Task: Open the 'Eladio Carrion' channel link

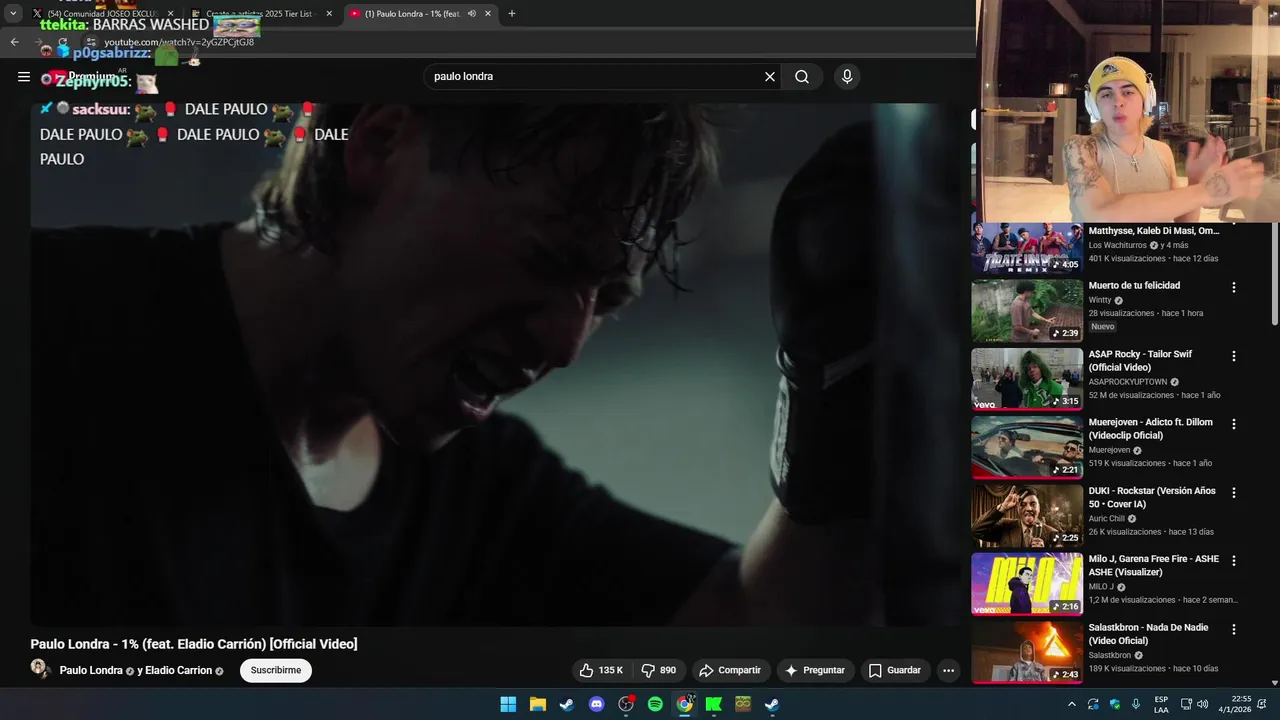Action: coord(178,670)
